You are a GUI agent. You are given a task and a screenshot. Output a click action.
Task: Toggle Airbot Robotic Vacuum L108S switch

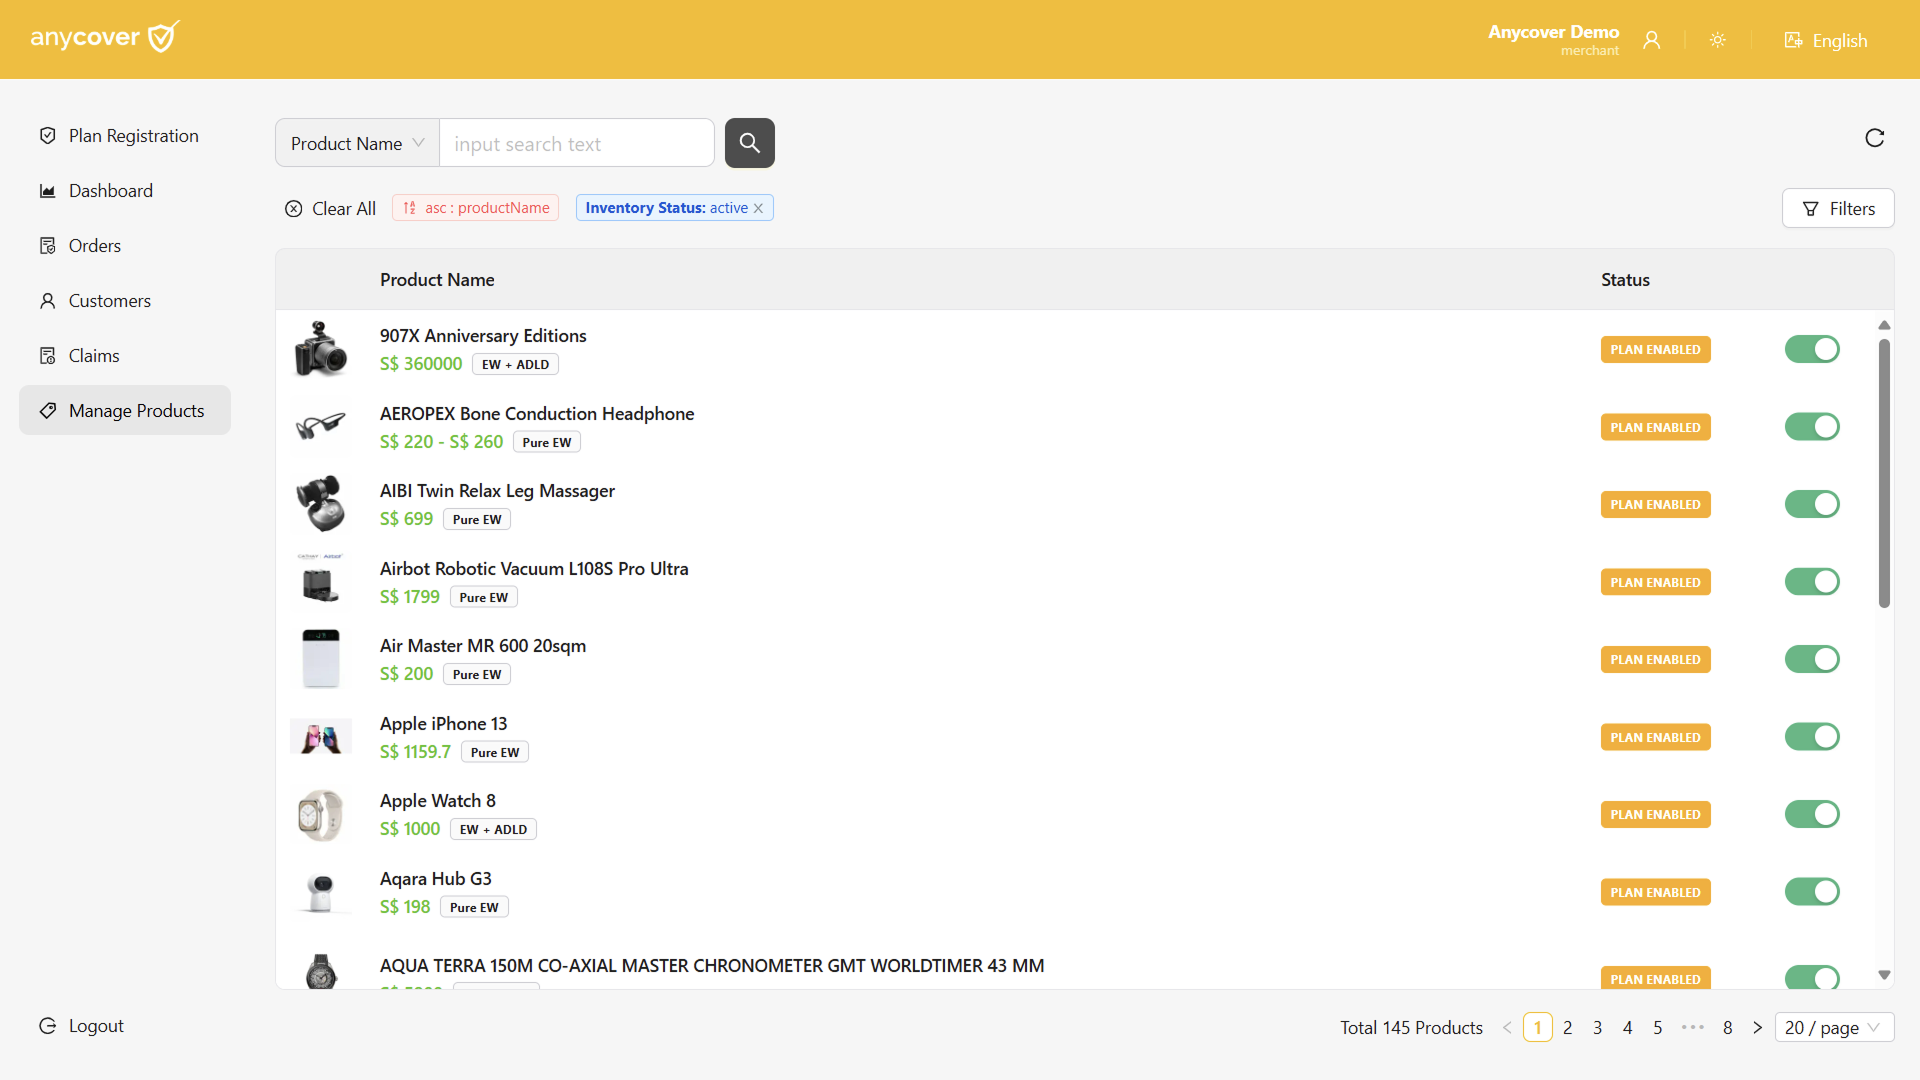click(x=1812, y=582)
